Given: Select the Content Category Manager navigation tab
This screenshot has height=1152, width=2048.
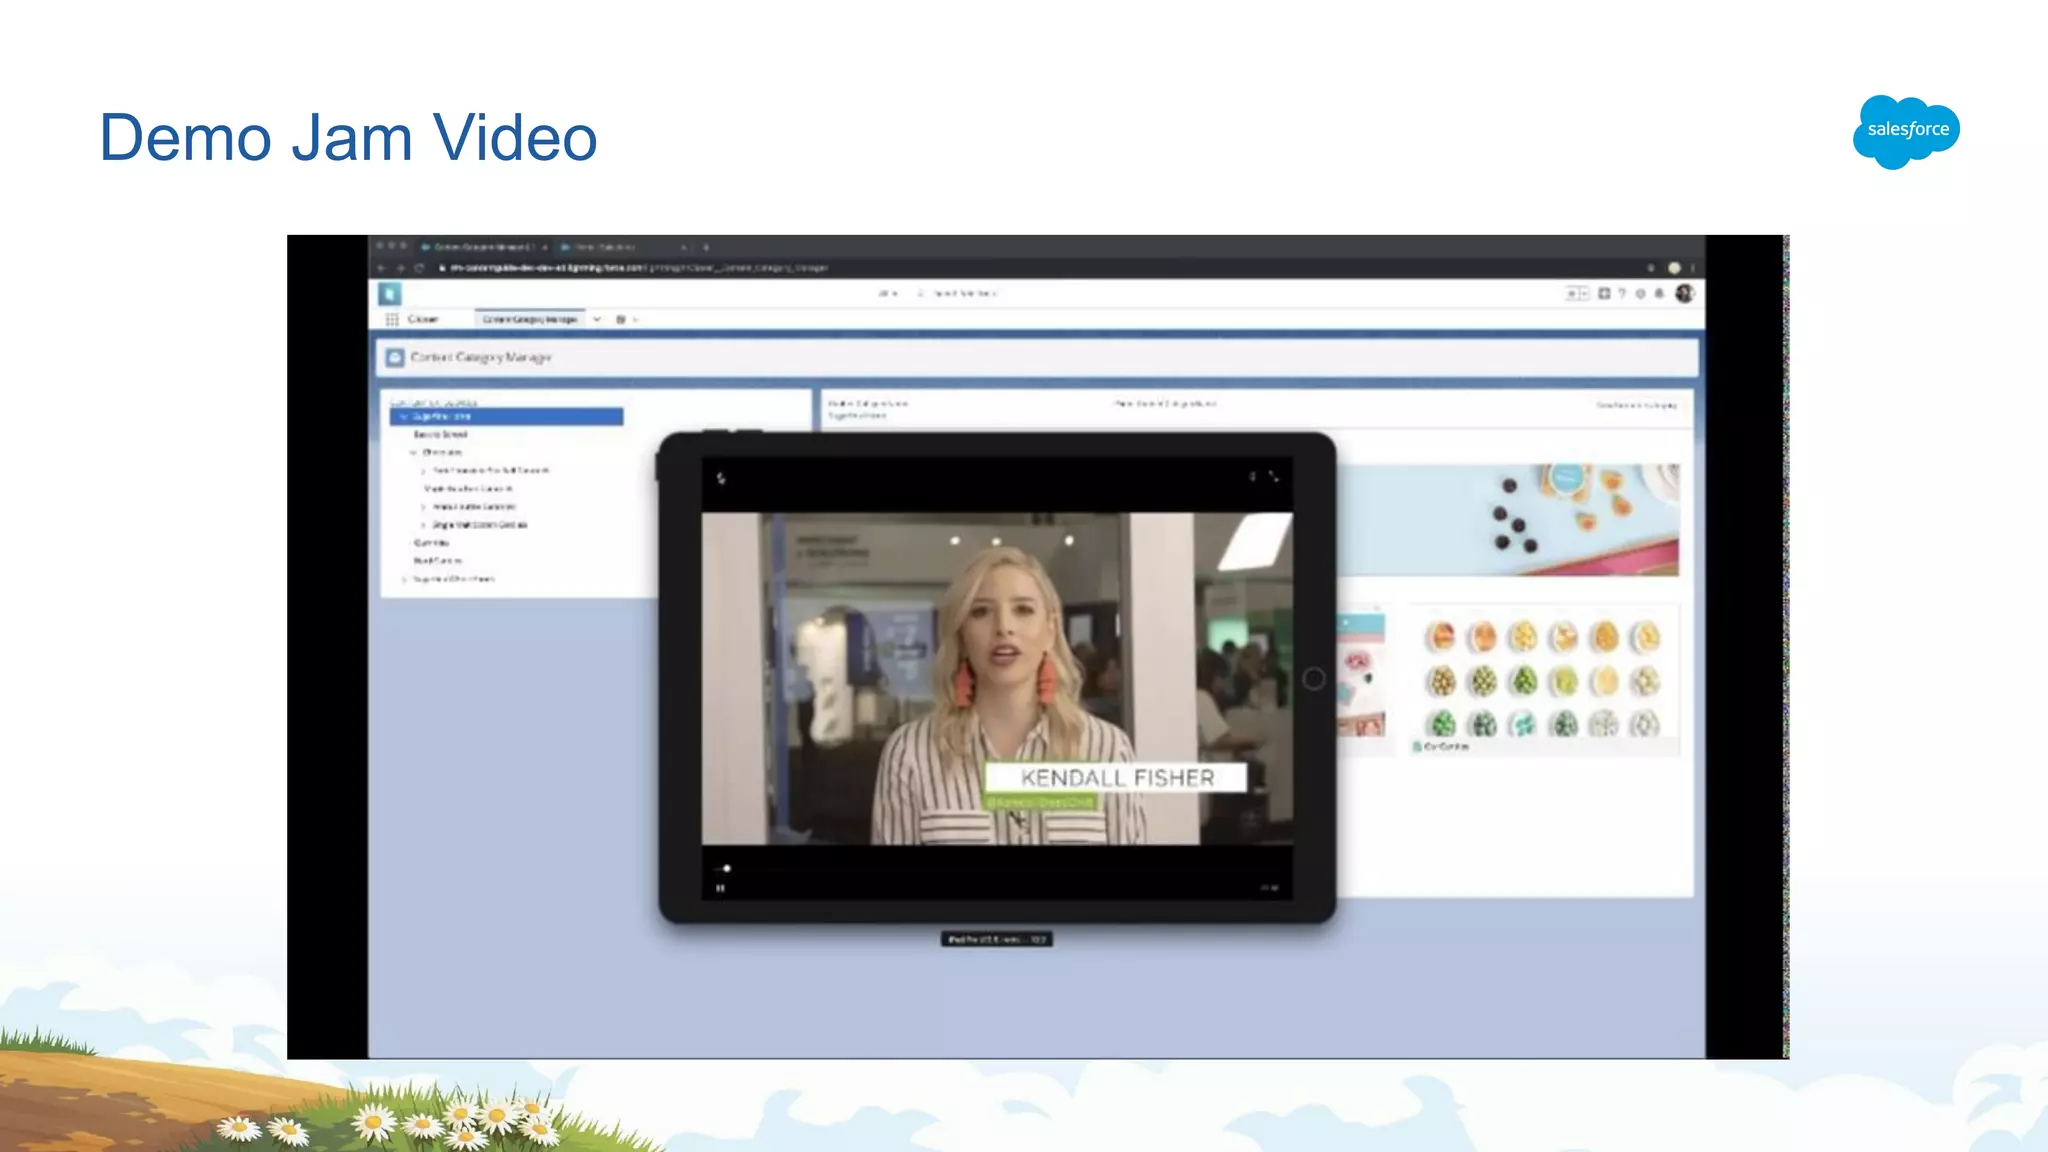Looking at the screenshot, I should point(530,319).
